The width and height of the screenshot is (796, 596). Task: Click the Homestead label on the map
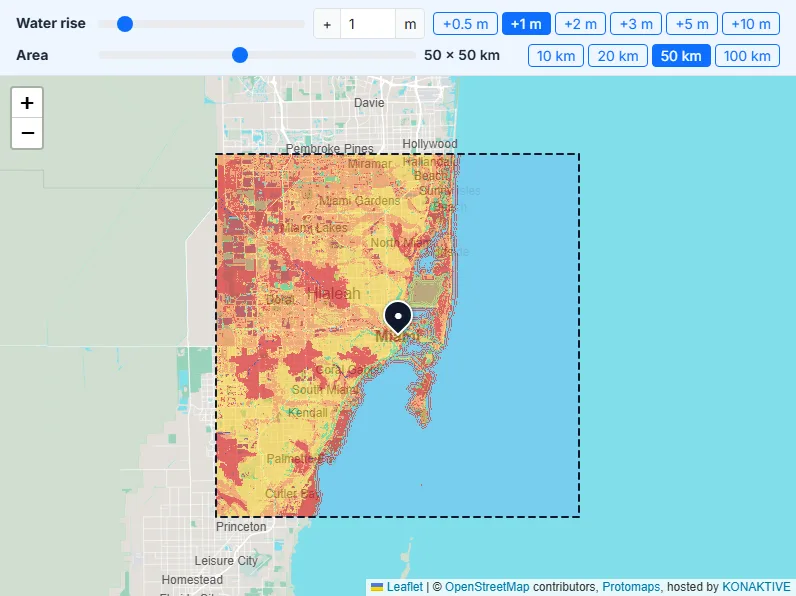(x=192, y=580)
